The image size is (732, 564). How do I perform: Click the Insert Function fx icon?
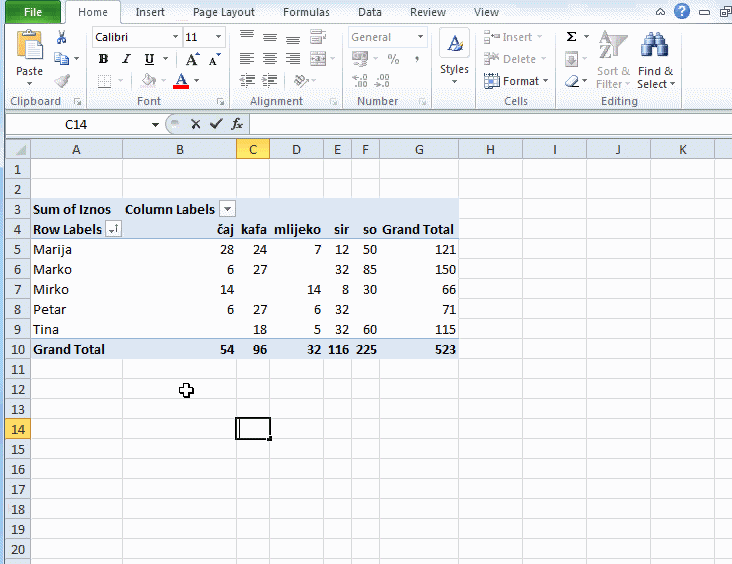237,124
